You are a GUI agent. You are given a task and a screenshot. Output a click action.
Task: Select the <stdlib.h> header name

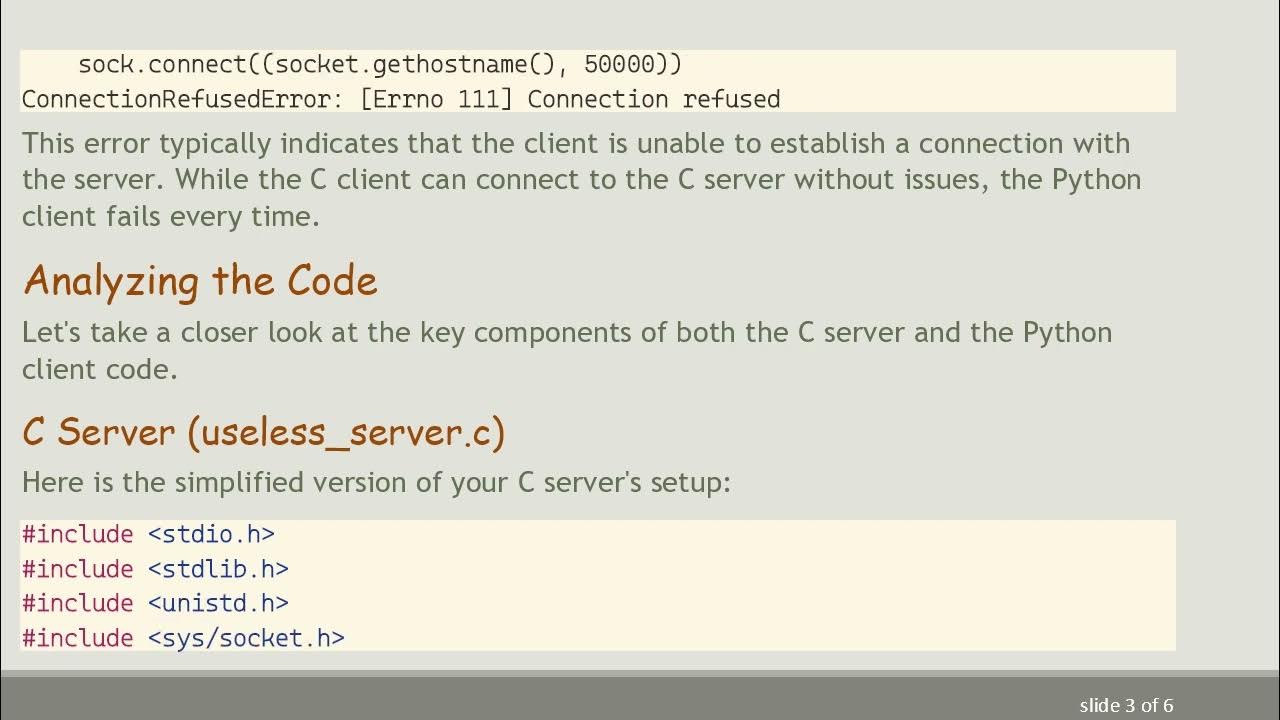(218, 569)
